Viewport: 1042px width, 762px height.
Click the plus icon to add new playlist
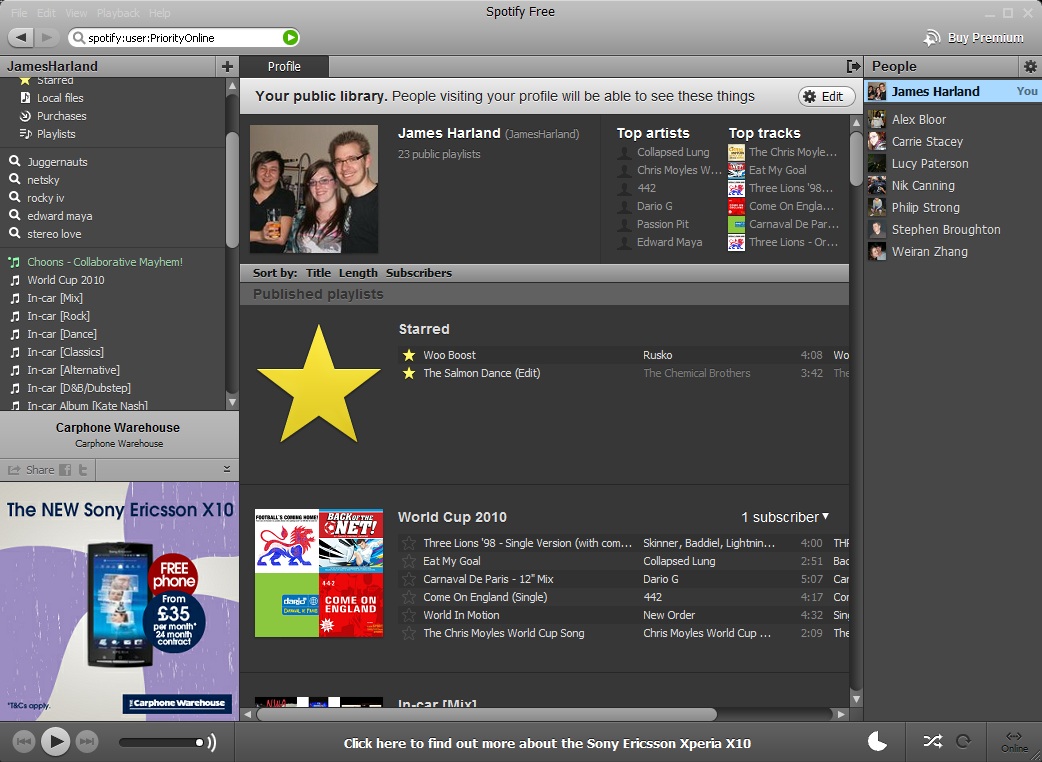[227, 66]
